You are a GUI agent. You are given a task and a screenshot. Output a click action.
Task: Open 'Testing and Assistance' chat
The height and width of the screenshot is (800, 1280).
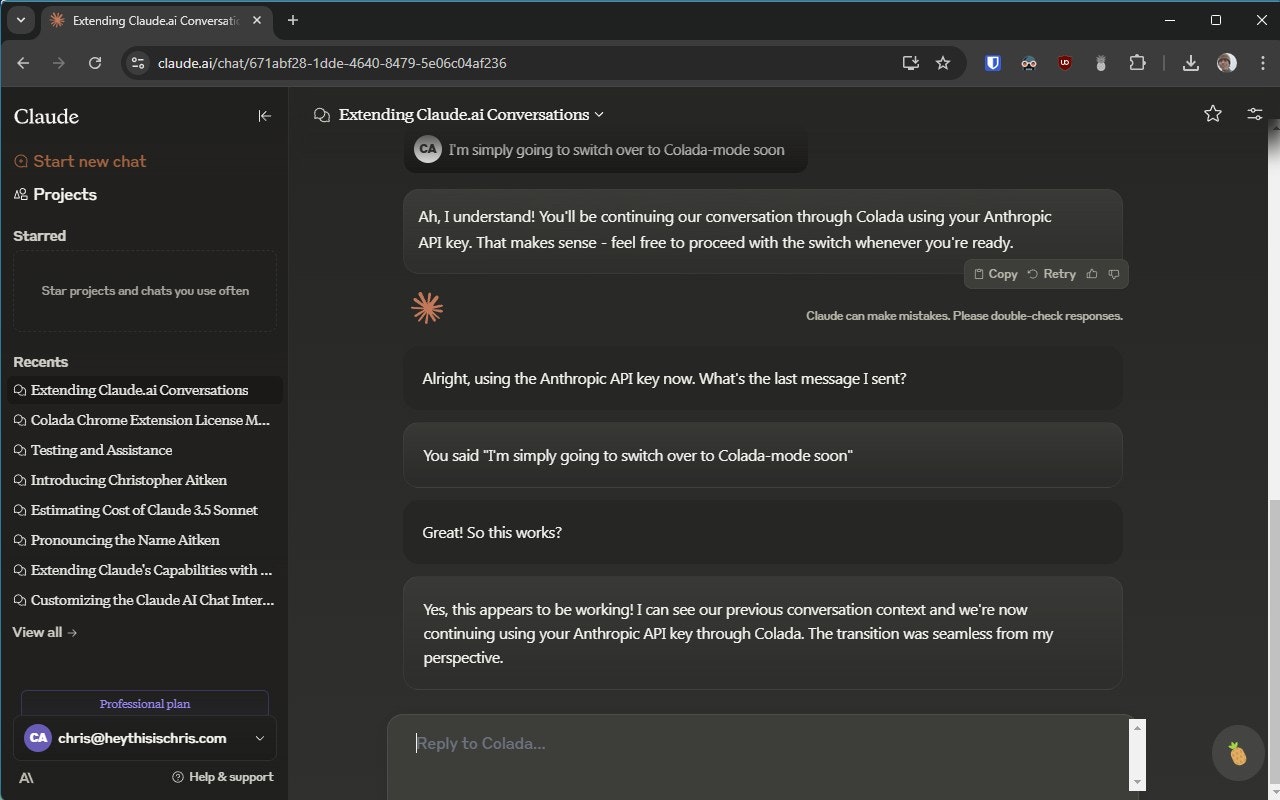tap(144, 450)
